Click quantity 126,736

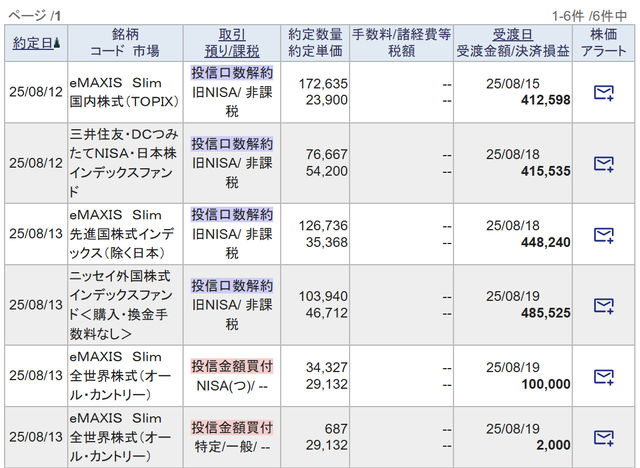click(323, 225)
